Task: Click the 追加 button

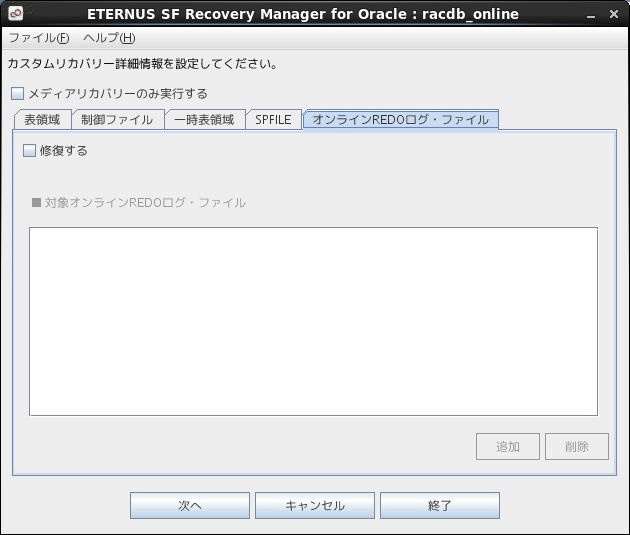Action: tap(508, 446)
